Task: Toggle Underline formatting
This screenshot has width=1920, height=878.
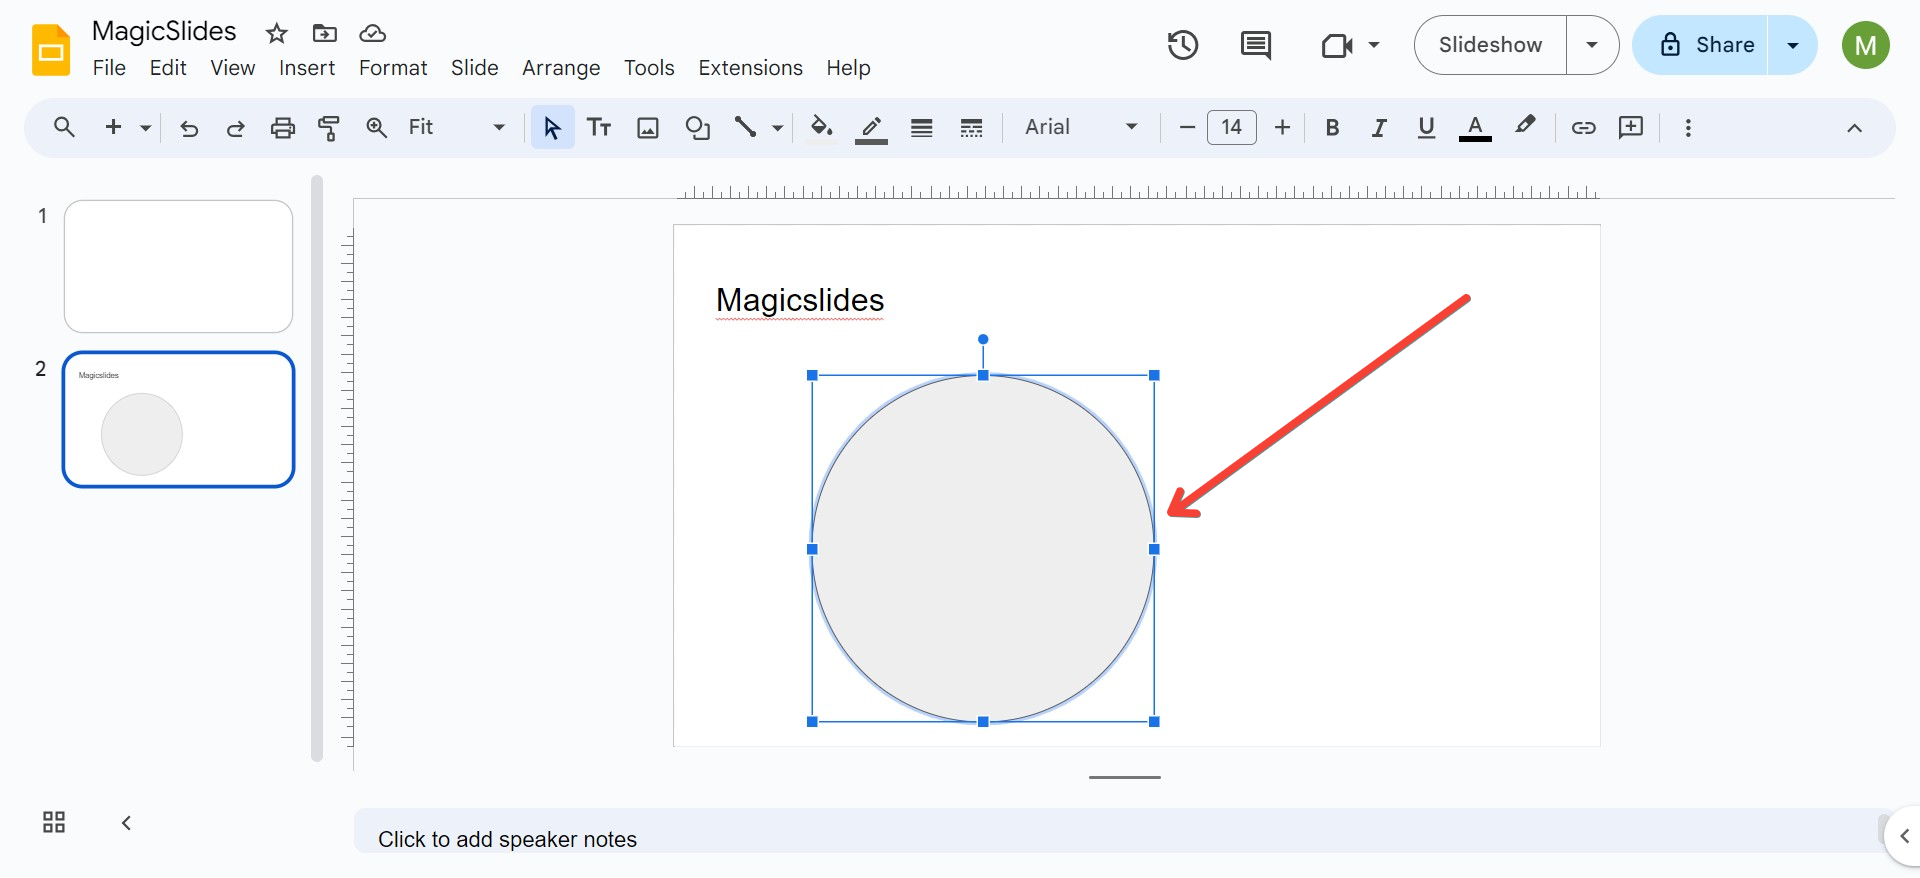Action: pos(1426,127)
